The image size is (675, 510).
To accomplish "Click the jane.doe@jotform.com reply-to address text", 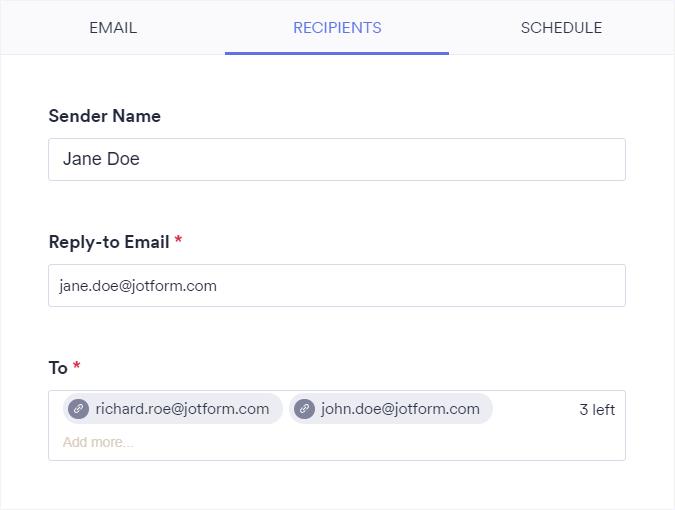I will coord(138,286).
